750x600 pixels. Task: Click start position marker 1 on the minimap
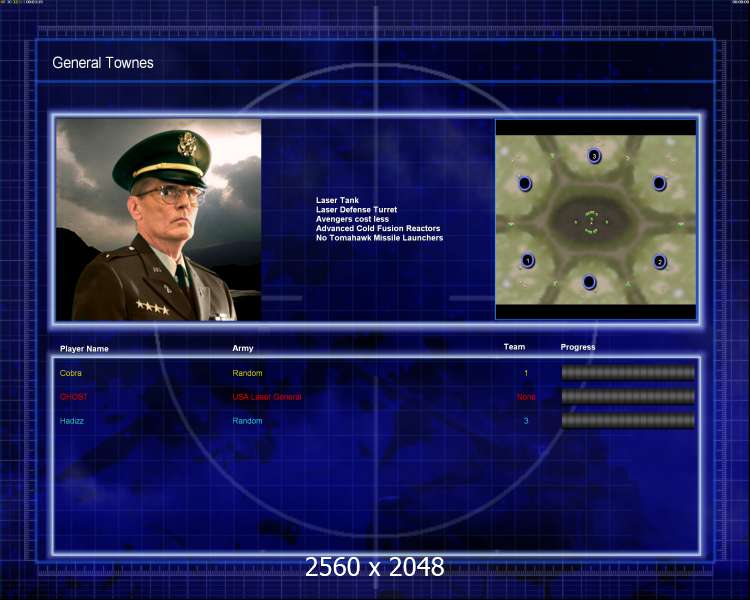[528, 261]
